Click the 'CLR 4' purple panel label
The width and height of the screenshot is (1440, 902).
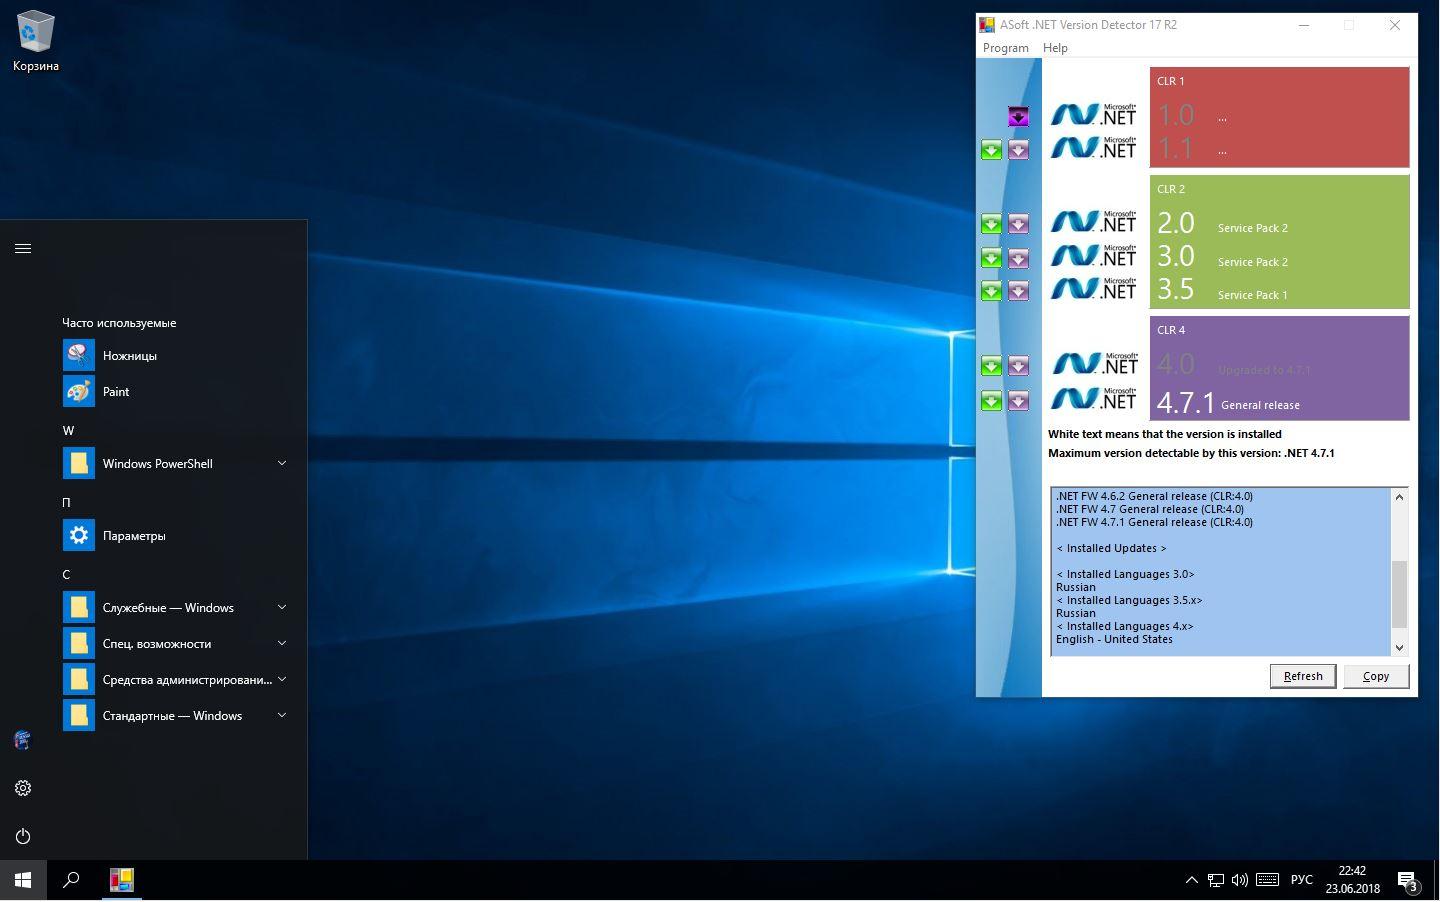click(x=1171, y=330)
